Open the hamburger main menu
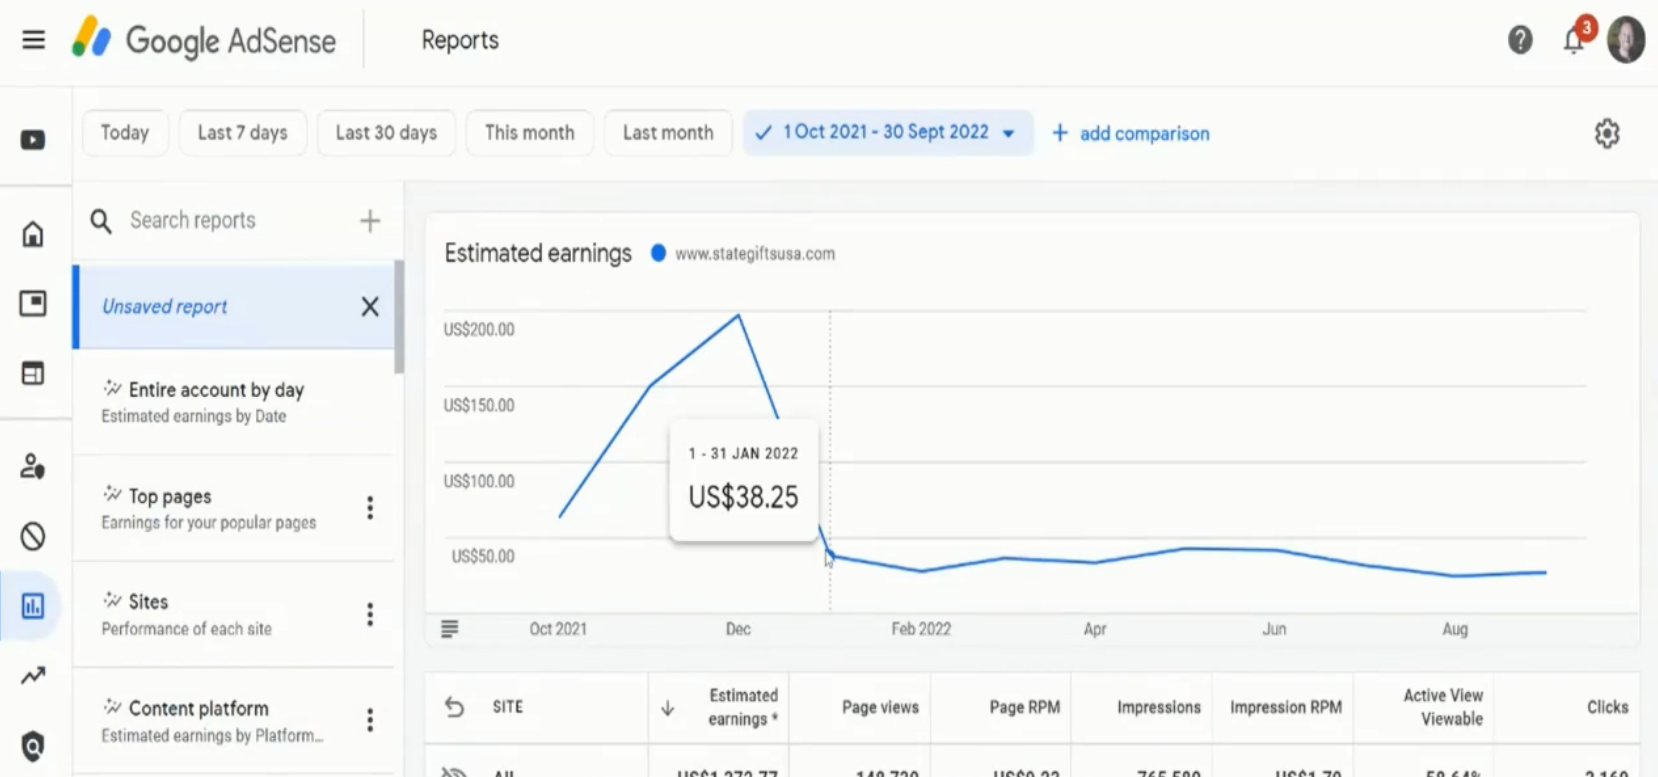 [x=33, y=40]
